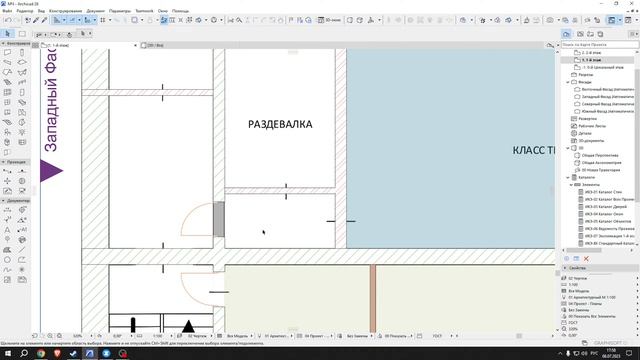Select the Arrow selection tool
The image size is (640, 360).
[x=7, y=33]
